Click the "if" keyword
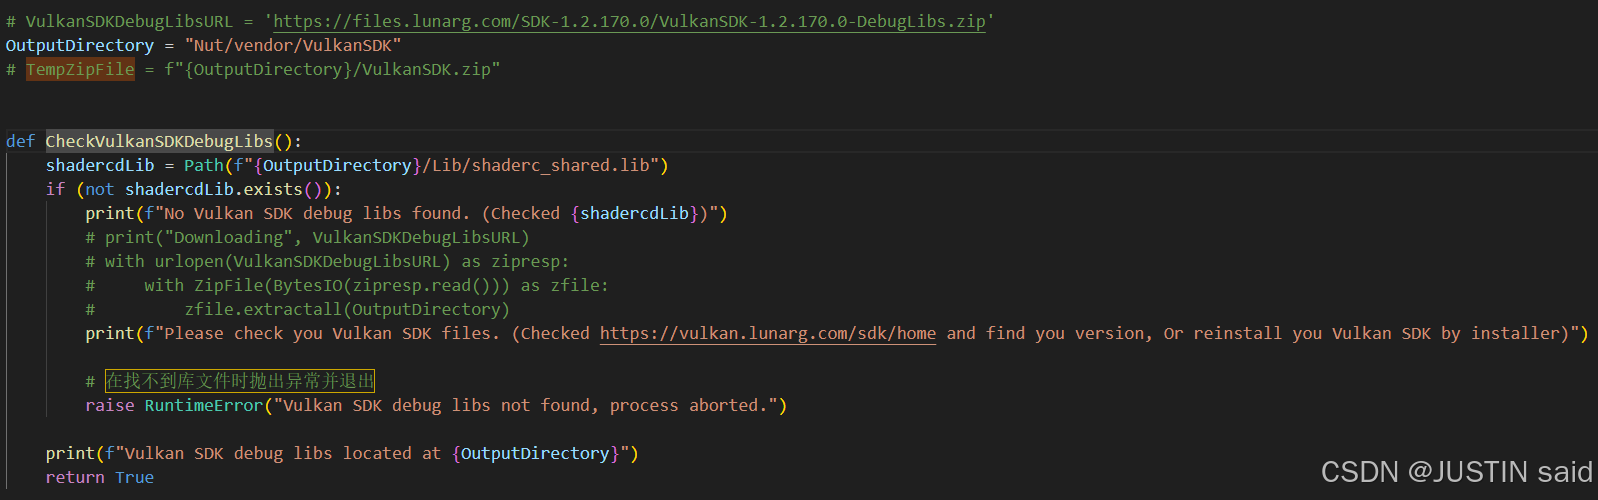The height and width of the screenshot is (500, 1598). [55, 189]
